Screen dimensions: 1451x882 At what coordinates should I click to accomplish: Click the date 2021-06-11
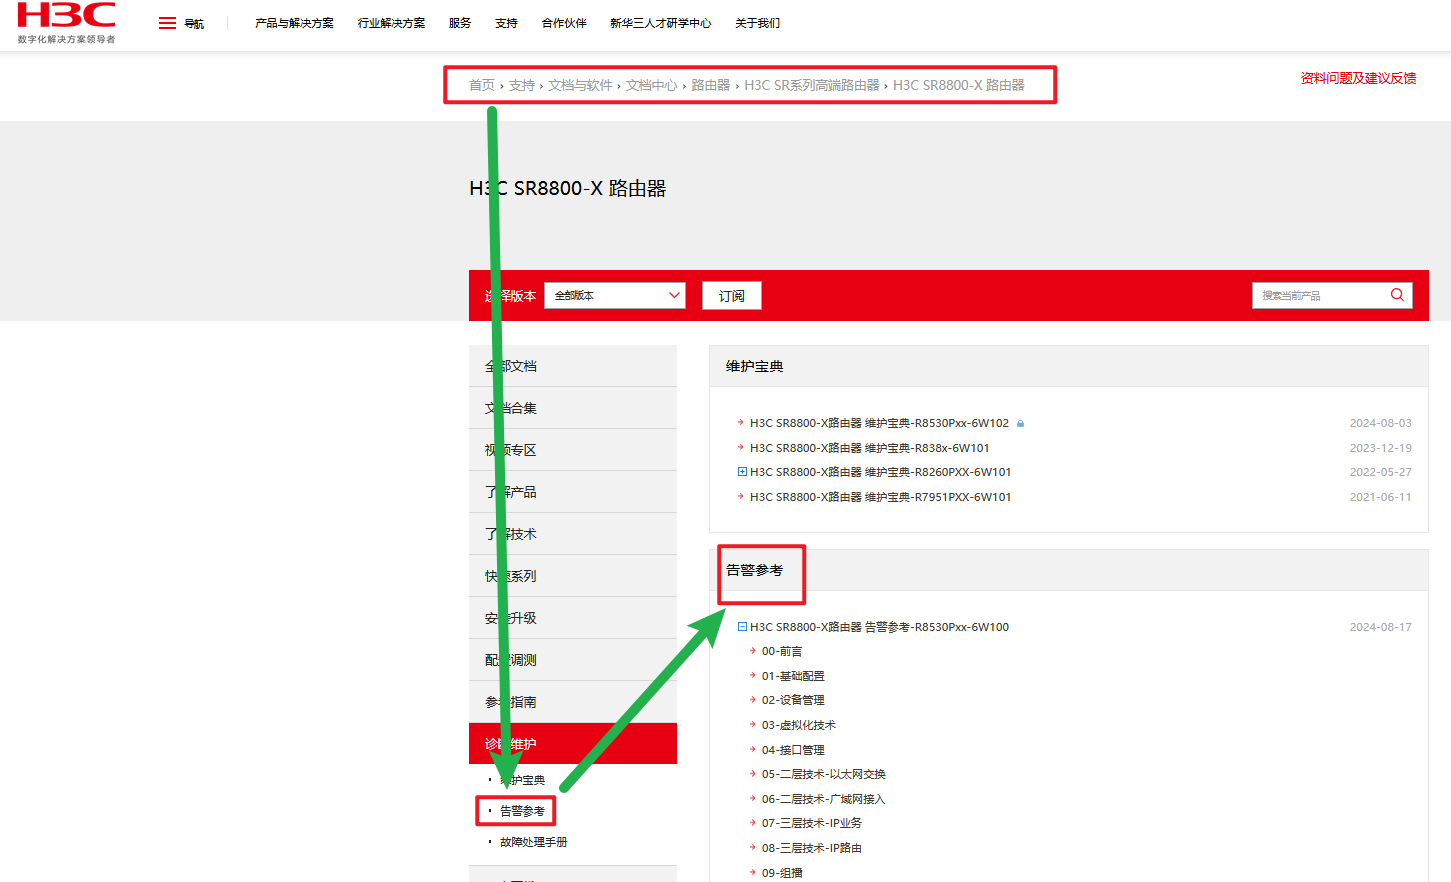click(1380, 497)
